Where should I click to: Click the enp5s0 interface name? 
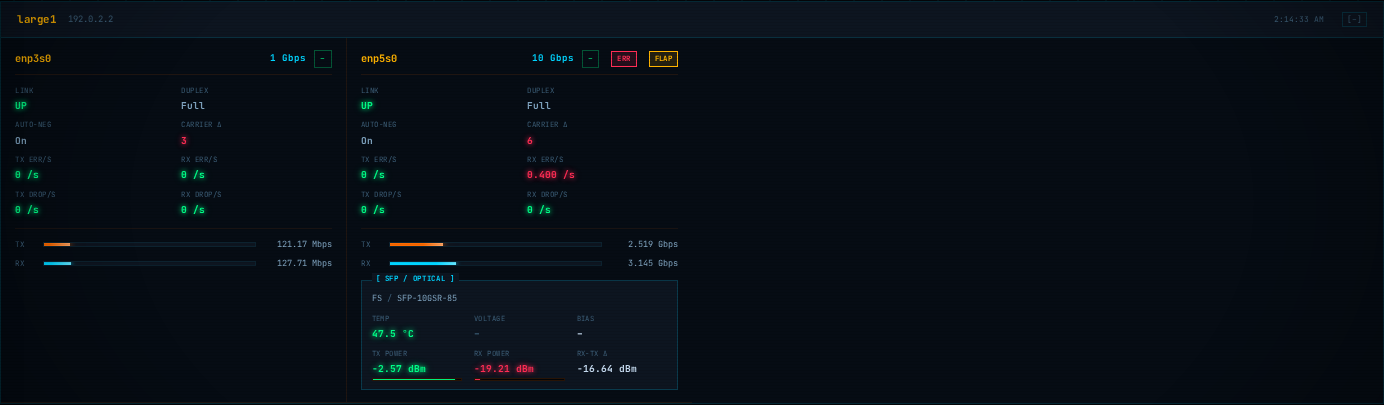pyautogui.click(x=379, y=59)
